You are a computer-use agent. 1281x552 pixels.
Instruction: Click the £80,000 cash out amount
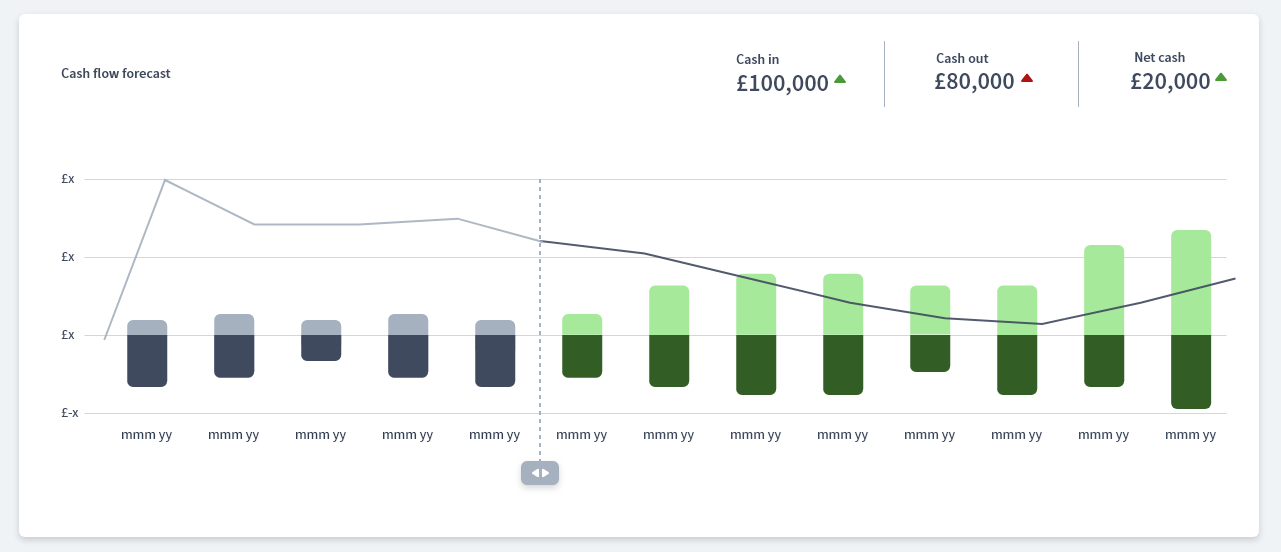point(974,82)
